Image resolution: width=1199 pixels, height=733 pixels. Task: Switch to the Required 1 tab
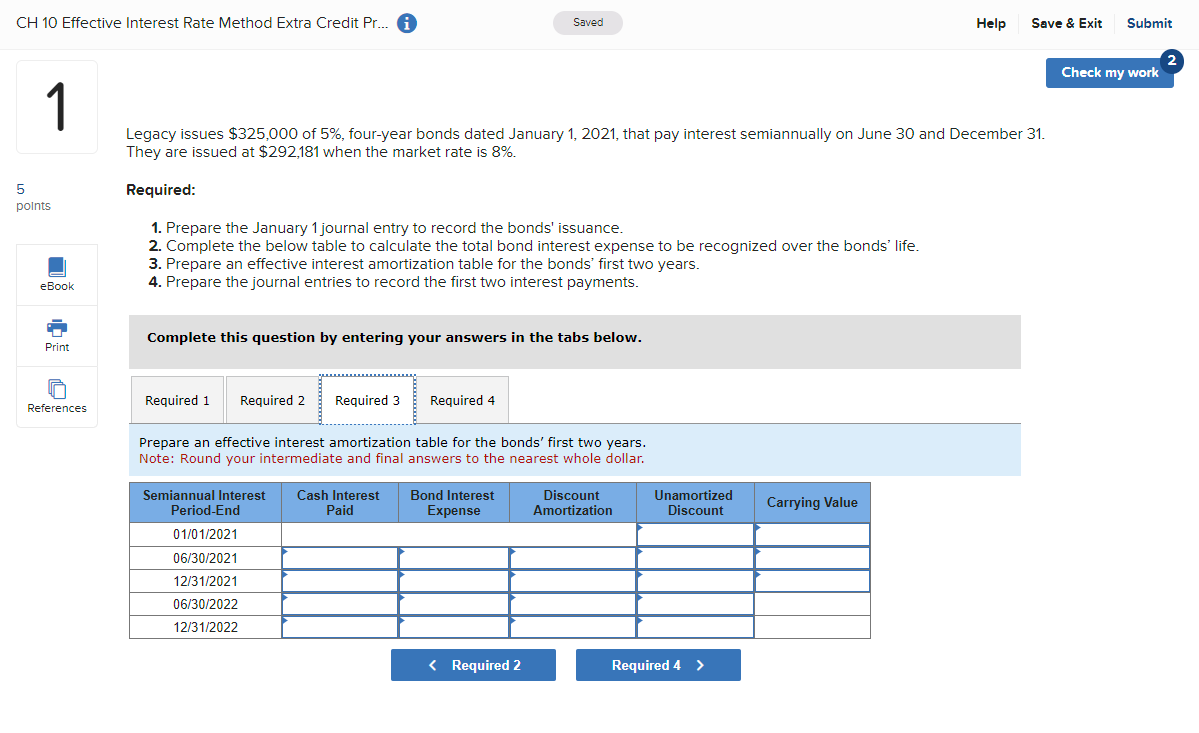pos(177,399)
